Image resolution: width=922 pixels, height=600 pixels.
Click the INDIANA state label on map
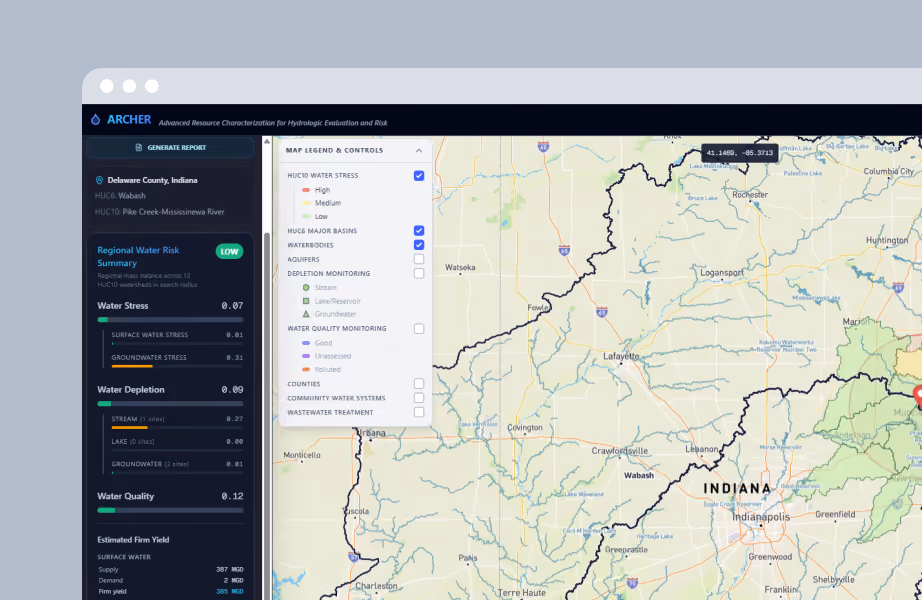(x=737, y=489)
